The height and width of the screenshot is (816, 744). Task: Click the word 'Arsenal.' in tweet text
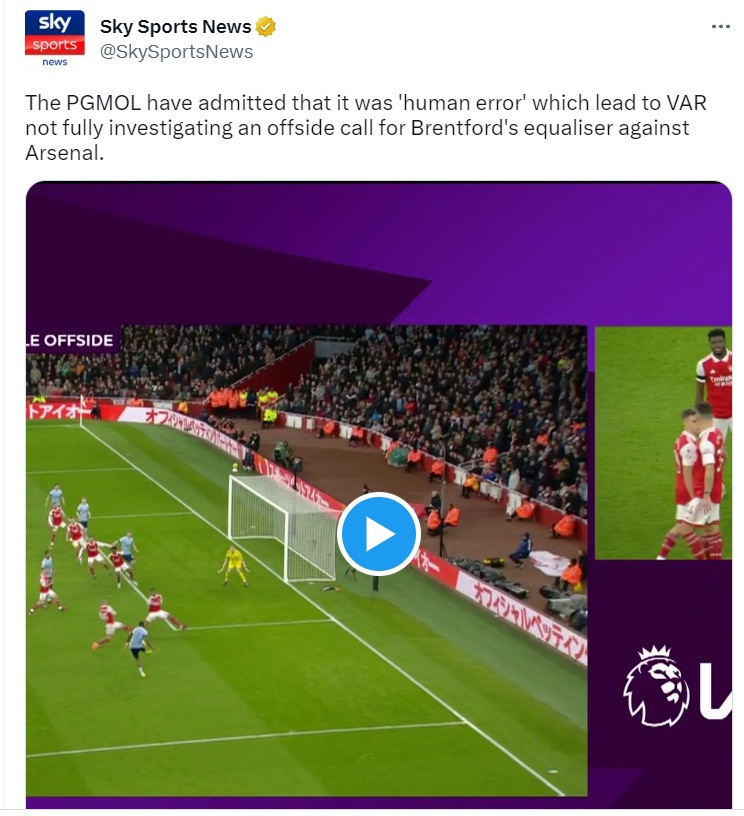click(x=65, y=152)
